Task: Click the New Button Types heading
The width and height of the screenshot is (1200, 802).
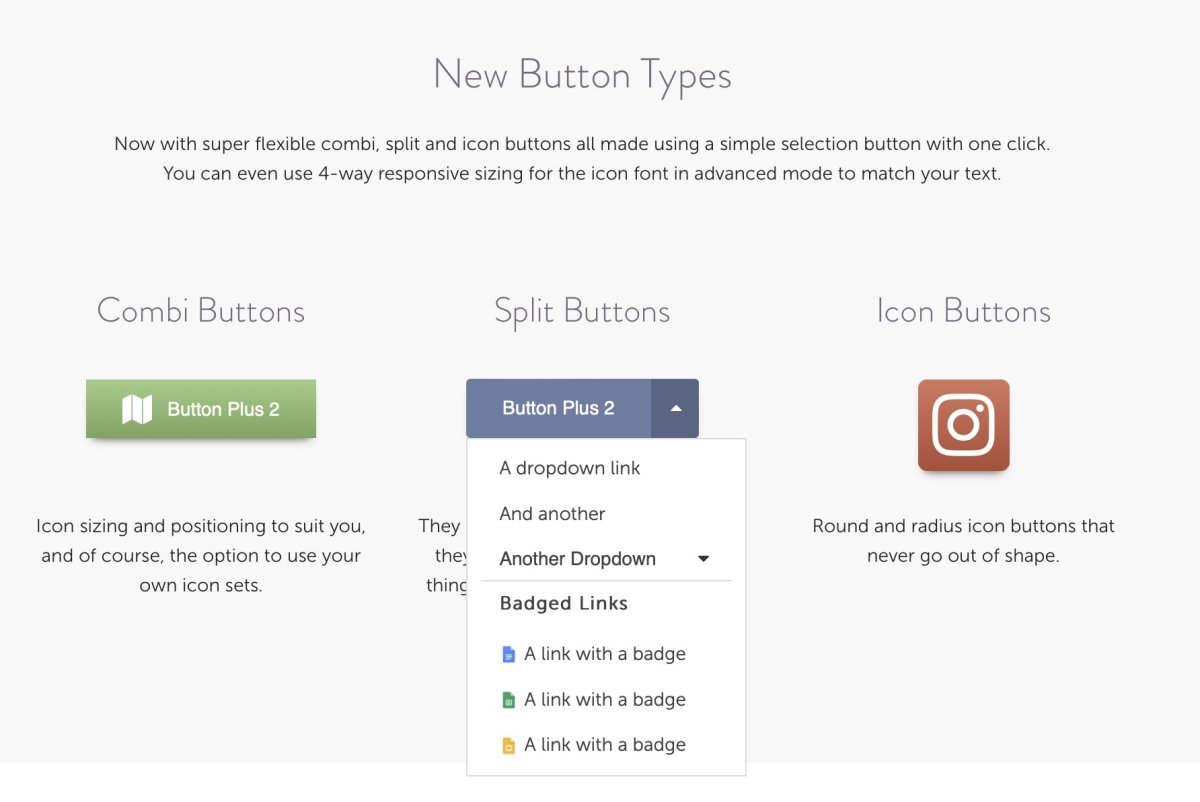Action: [x=582, y=75]
